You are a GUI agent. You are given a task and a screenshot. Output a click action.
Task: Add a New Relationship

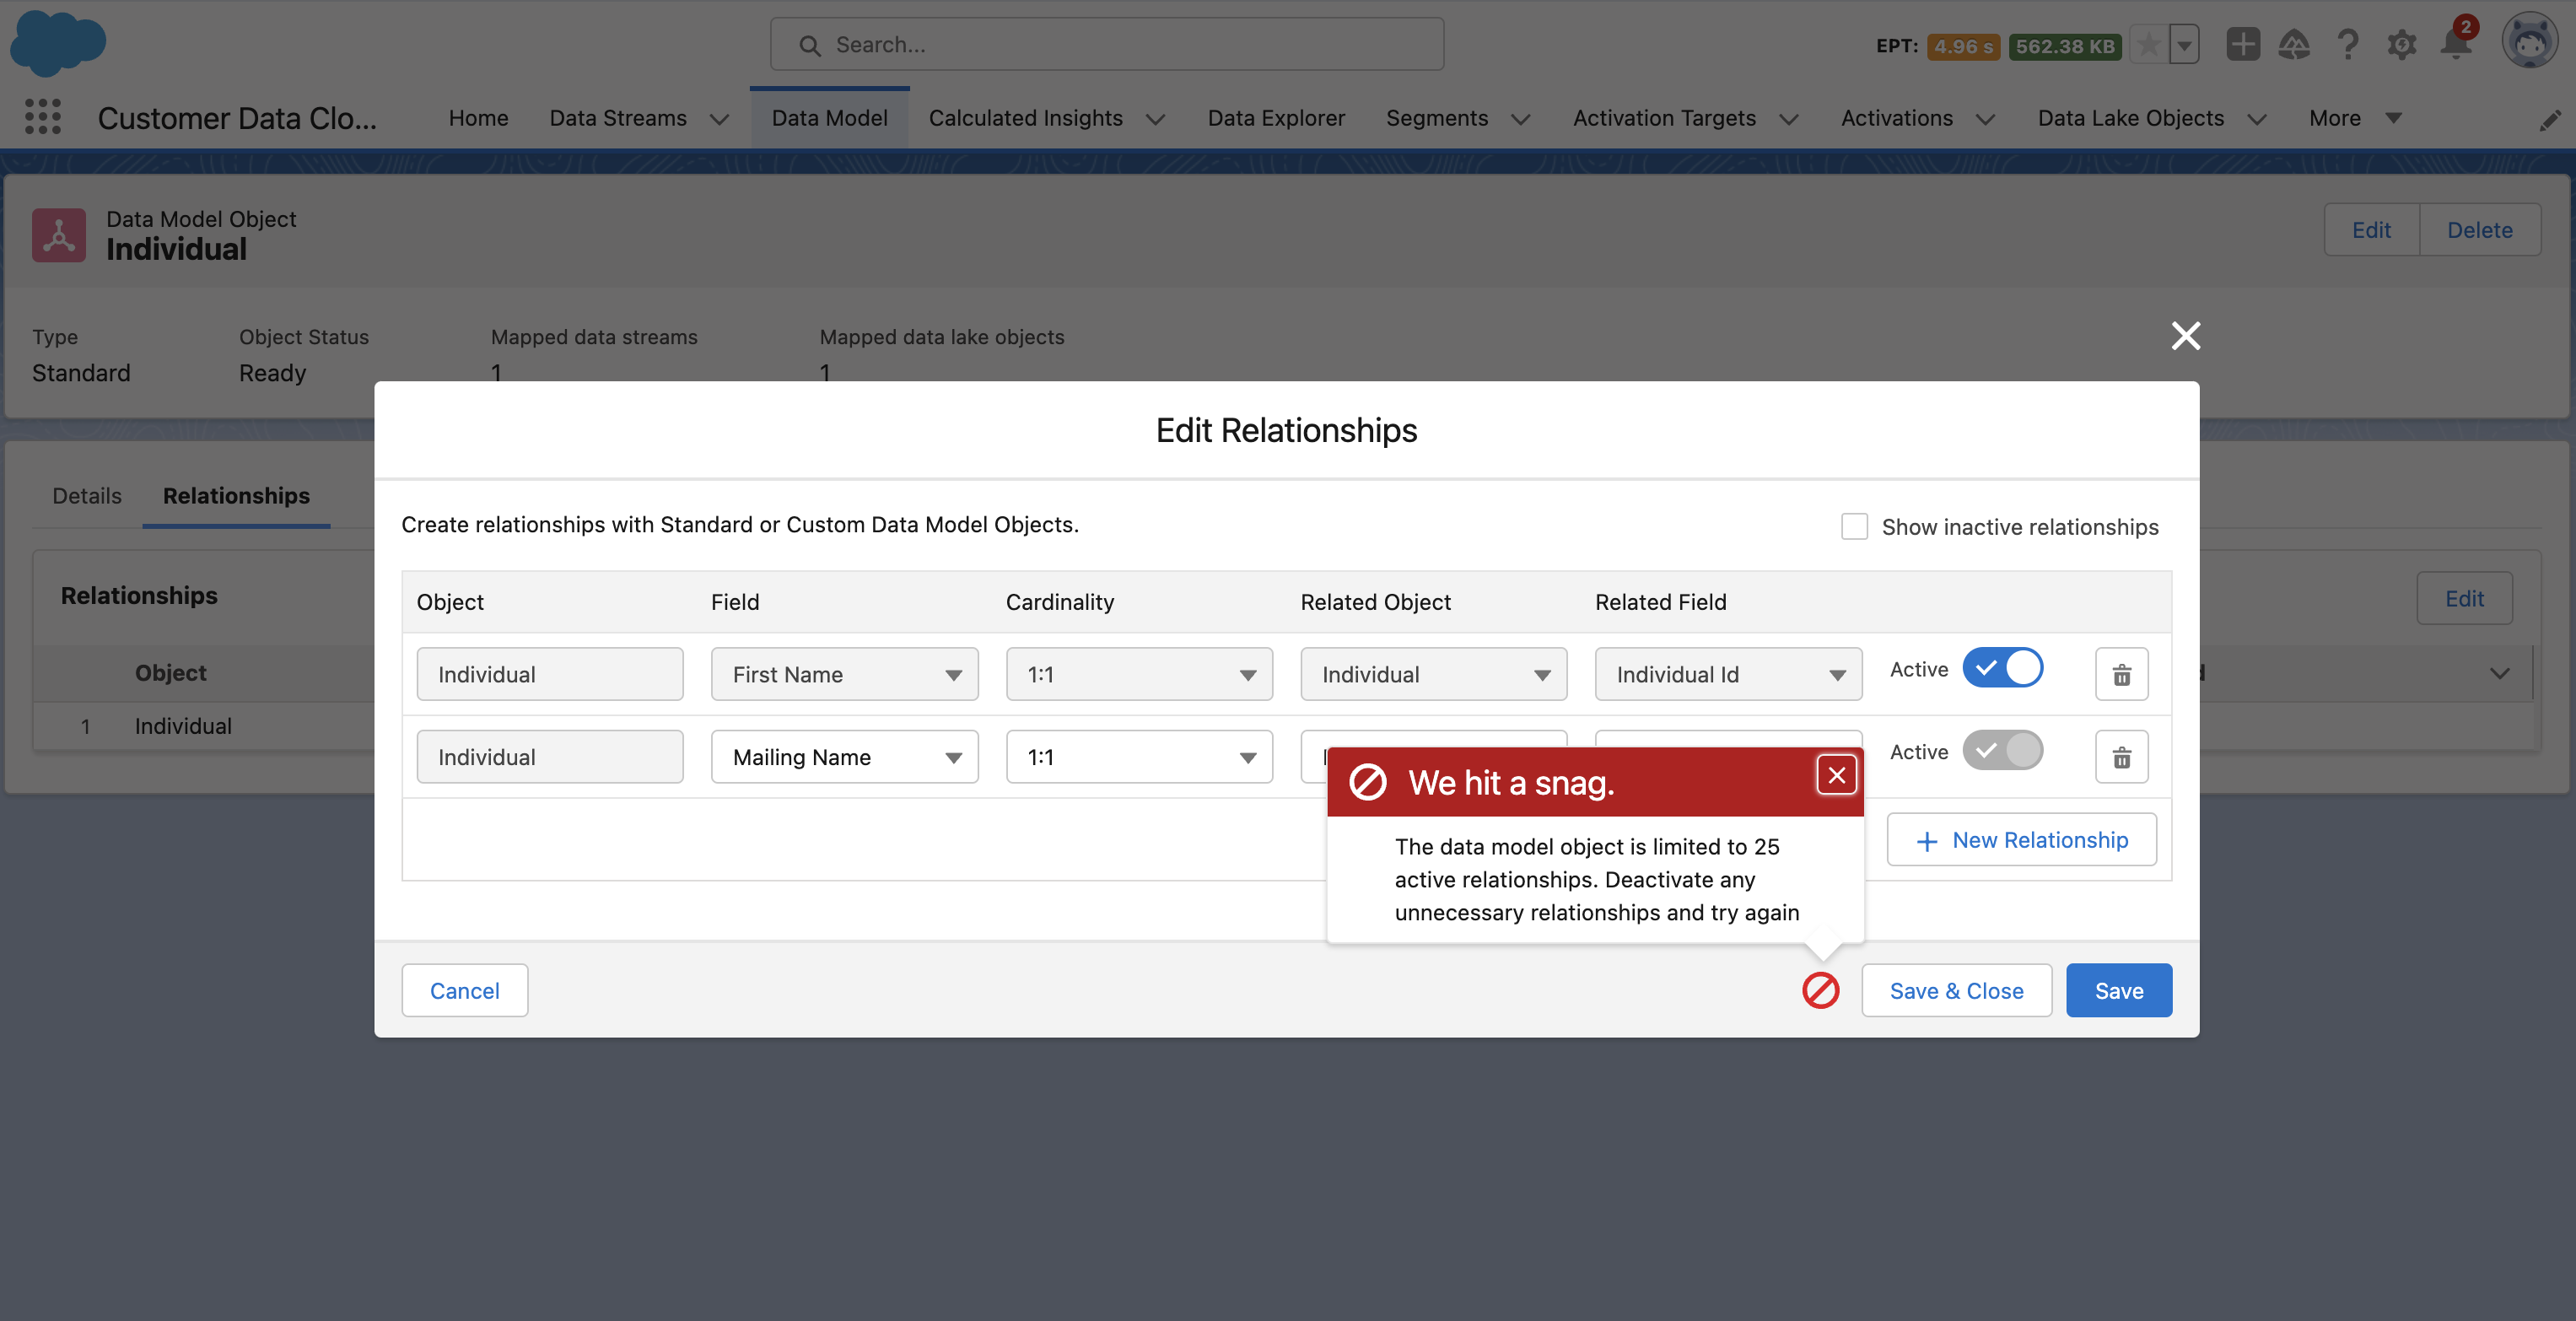pos(2022,840)
